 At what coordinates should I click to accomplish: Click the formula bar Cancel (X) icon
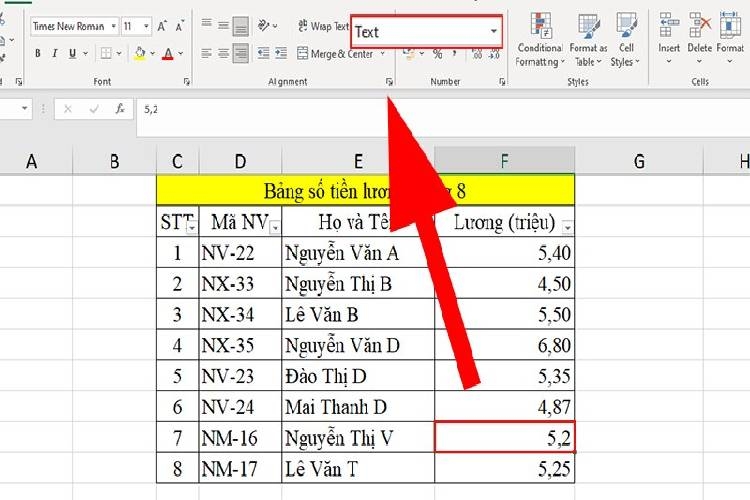[x=68, y=110]
